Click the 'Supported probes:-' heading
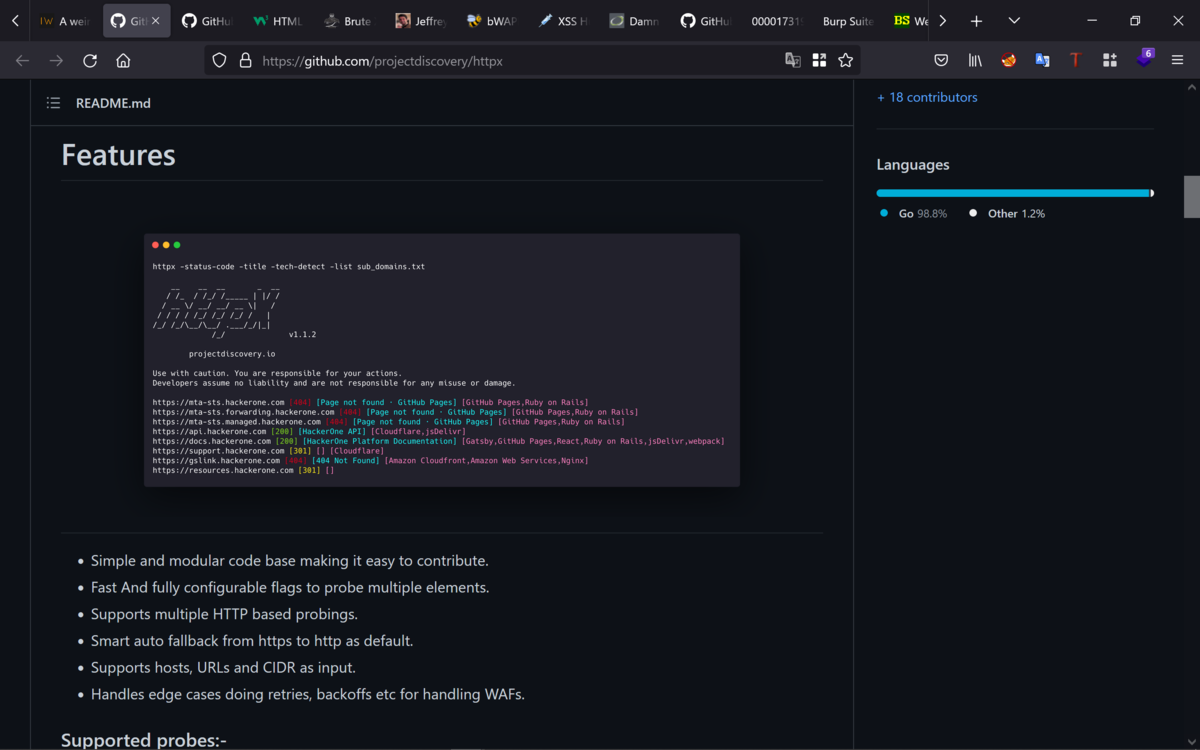Screen dimensions: 1200x750 [x=144, y=740]
